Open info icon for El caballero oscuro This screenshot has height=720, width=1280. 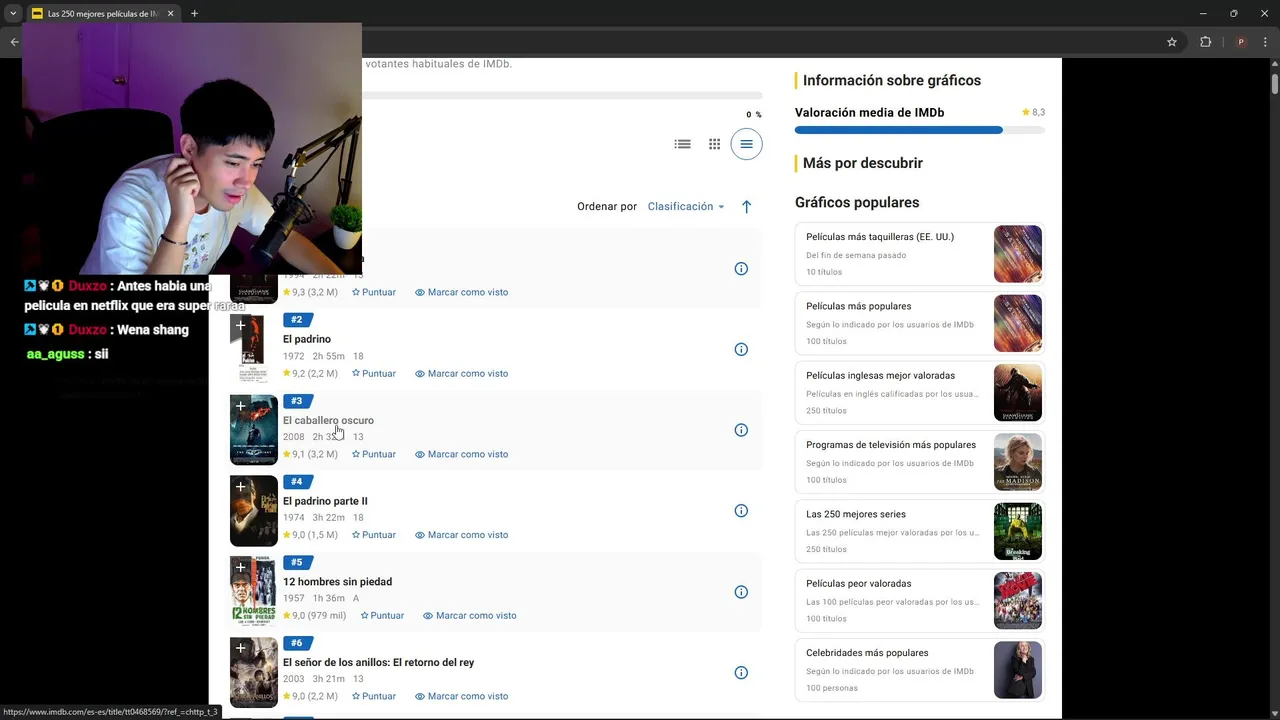coord(741,430)
